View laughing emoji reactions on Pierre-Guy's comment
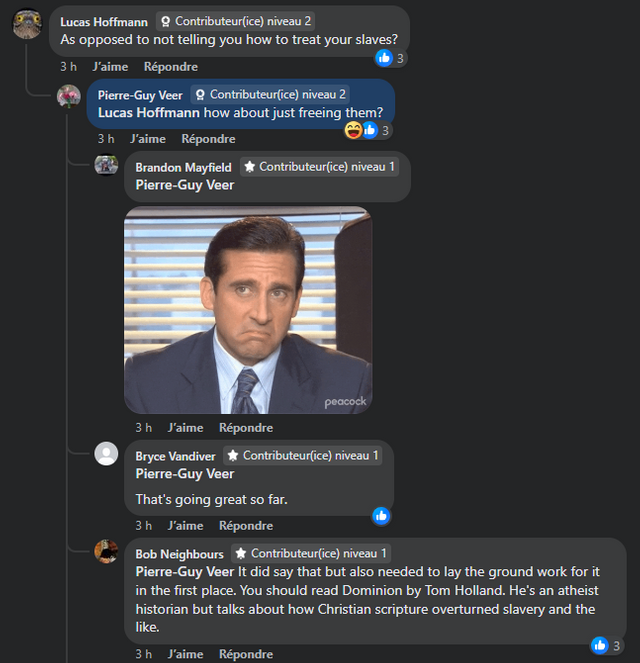The image size is (640, 663). (353, 130)
